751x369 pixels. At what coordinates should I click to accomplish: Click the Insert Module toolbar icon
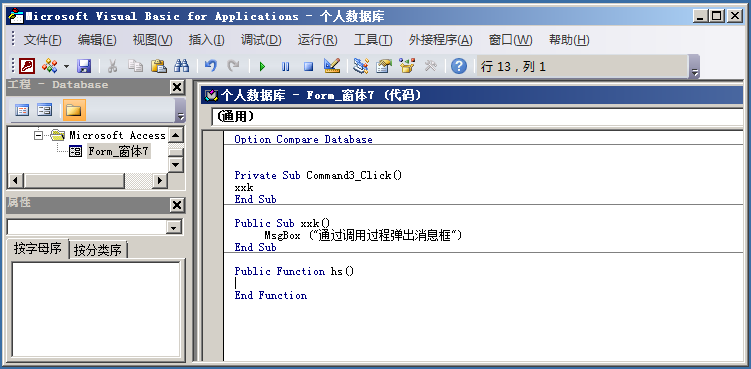(x=49, y=66)
